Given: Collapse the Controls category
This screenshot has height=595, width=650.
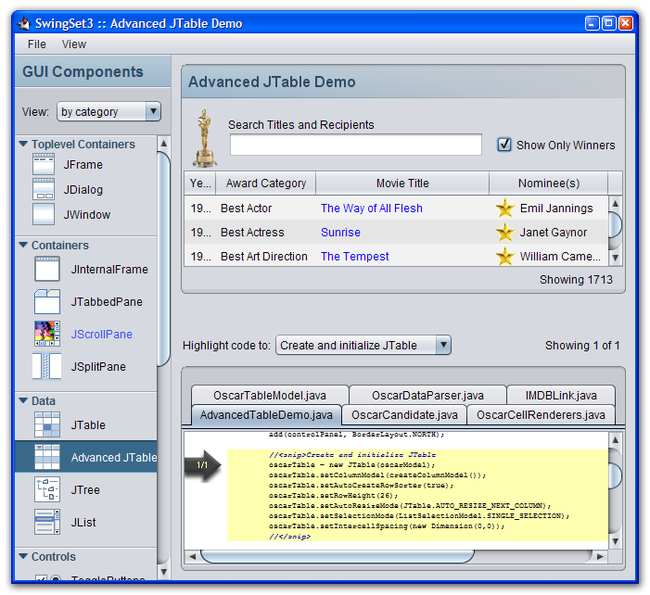Looking at the screenshot, I should pos(24,556).
